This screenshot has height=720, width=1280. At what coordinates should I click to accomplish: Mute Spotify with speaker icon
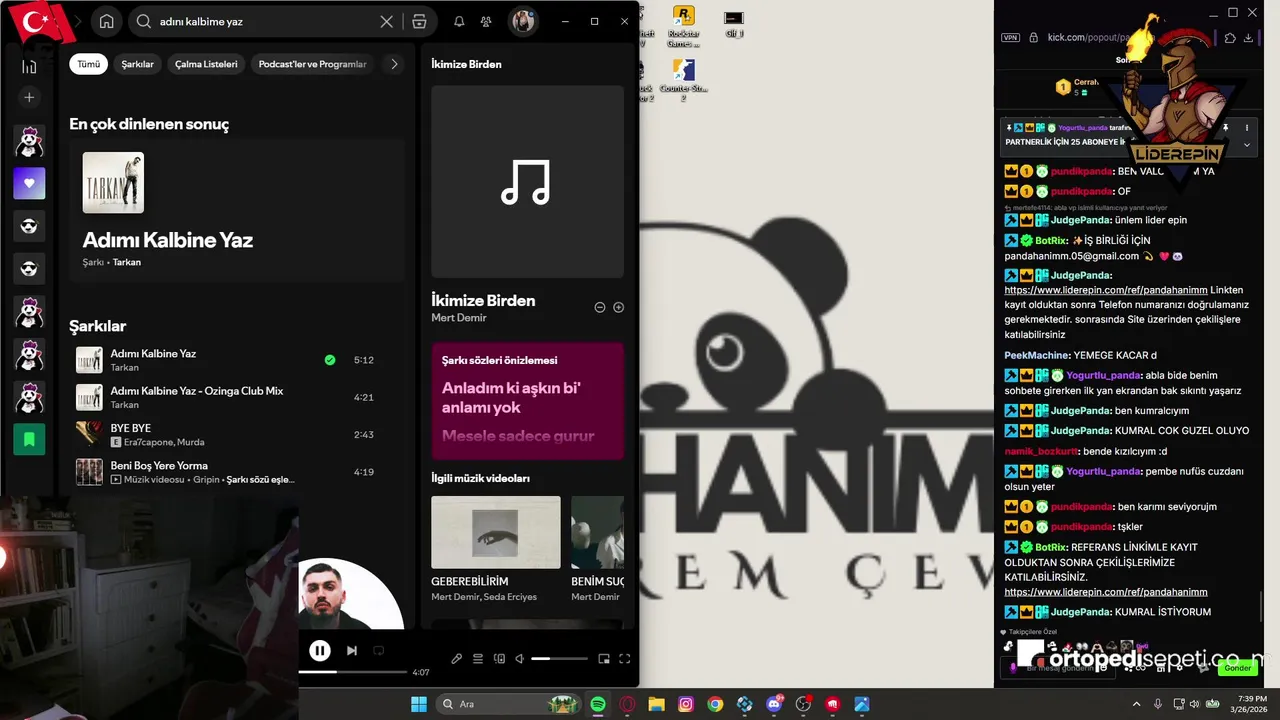tap(519, 658)
